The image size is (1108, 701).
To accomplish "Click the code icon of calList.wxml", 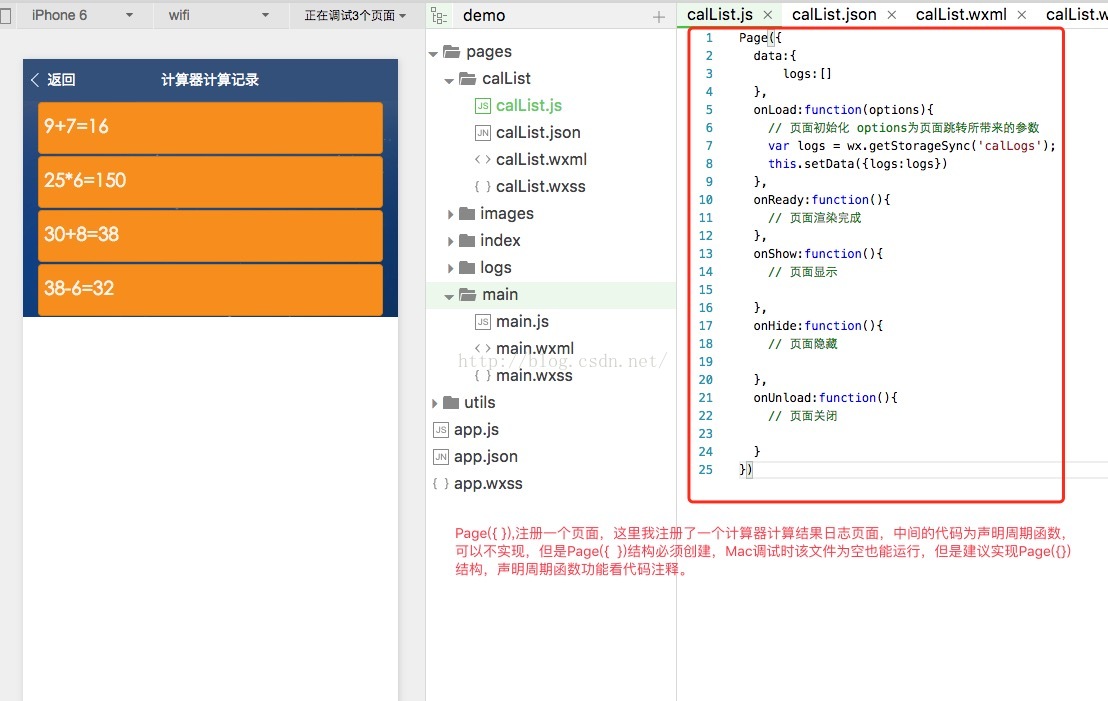I will 482,160.
